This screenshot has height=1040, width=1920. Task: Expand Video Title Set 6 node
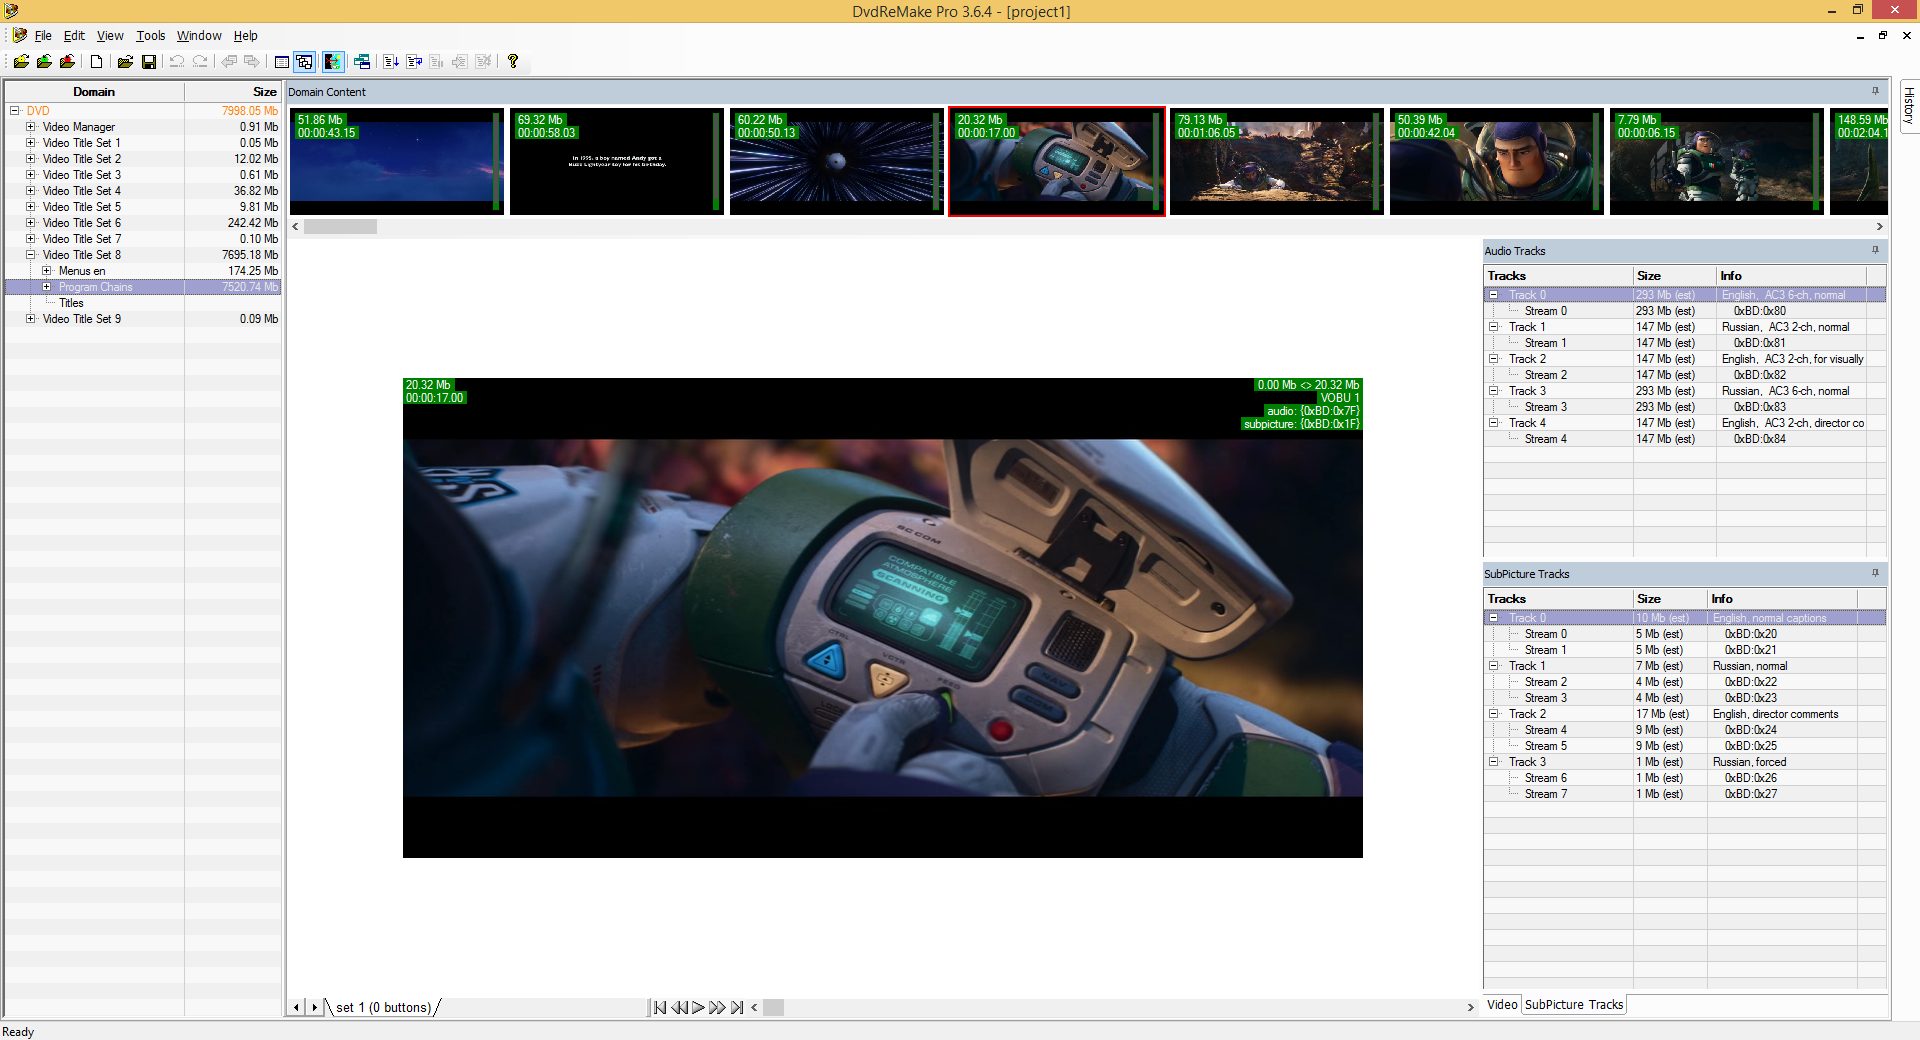pyautogui.click(x=31, y=223)
